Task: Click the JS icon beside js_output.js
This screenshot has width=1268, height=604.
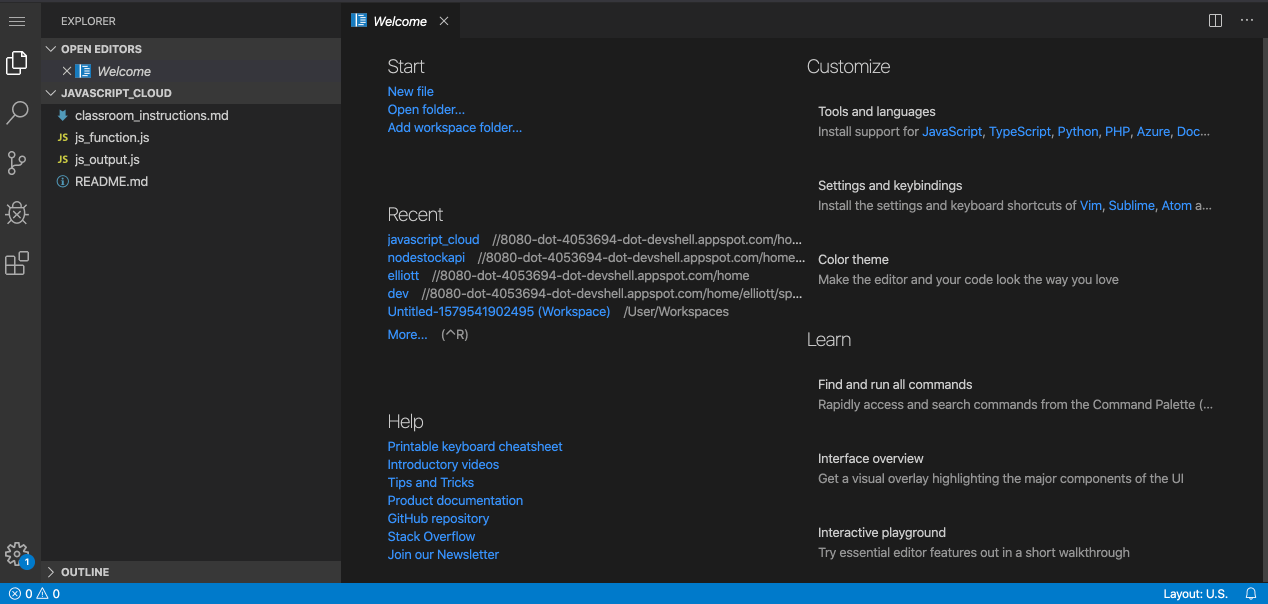Action: pos(63,159)
